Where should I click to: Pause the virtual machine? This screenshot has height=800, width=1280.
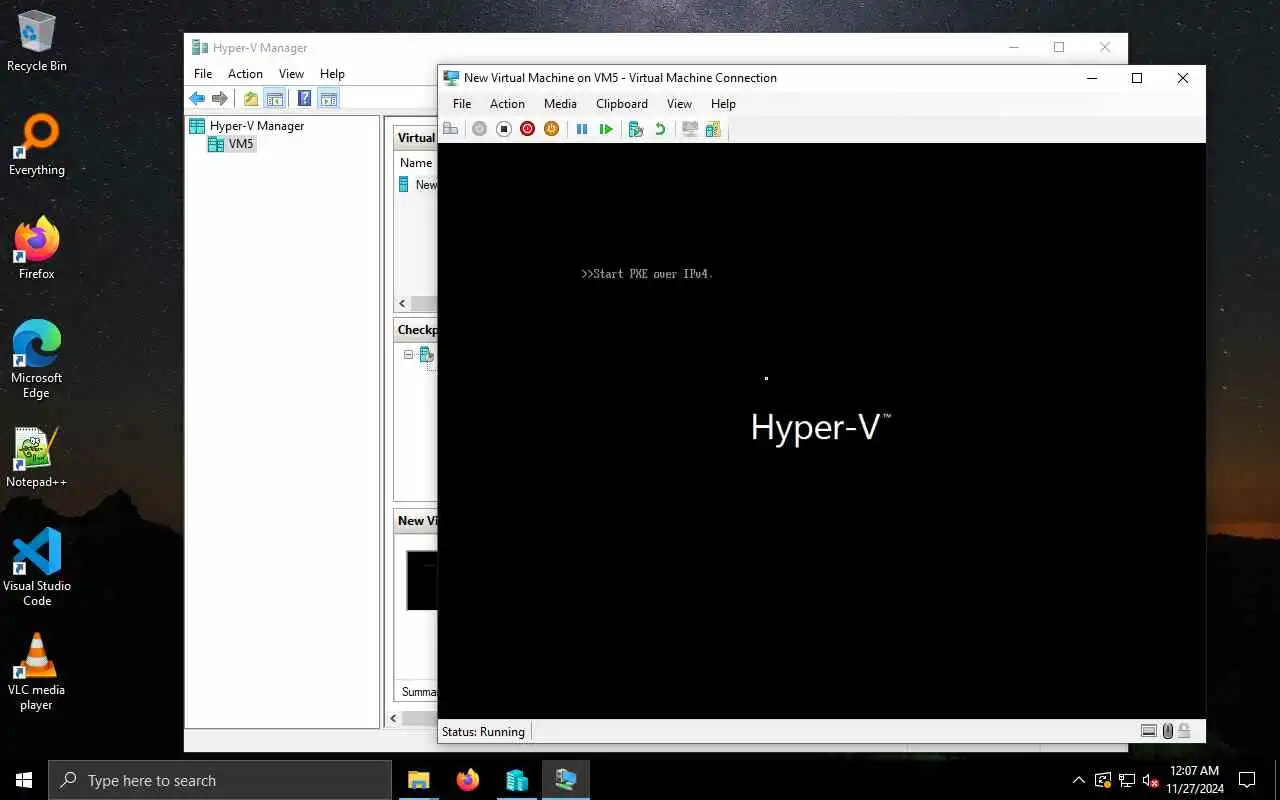pos(582,129)
